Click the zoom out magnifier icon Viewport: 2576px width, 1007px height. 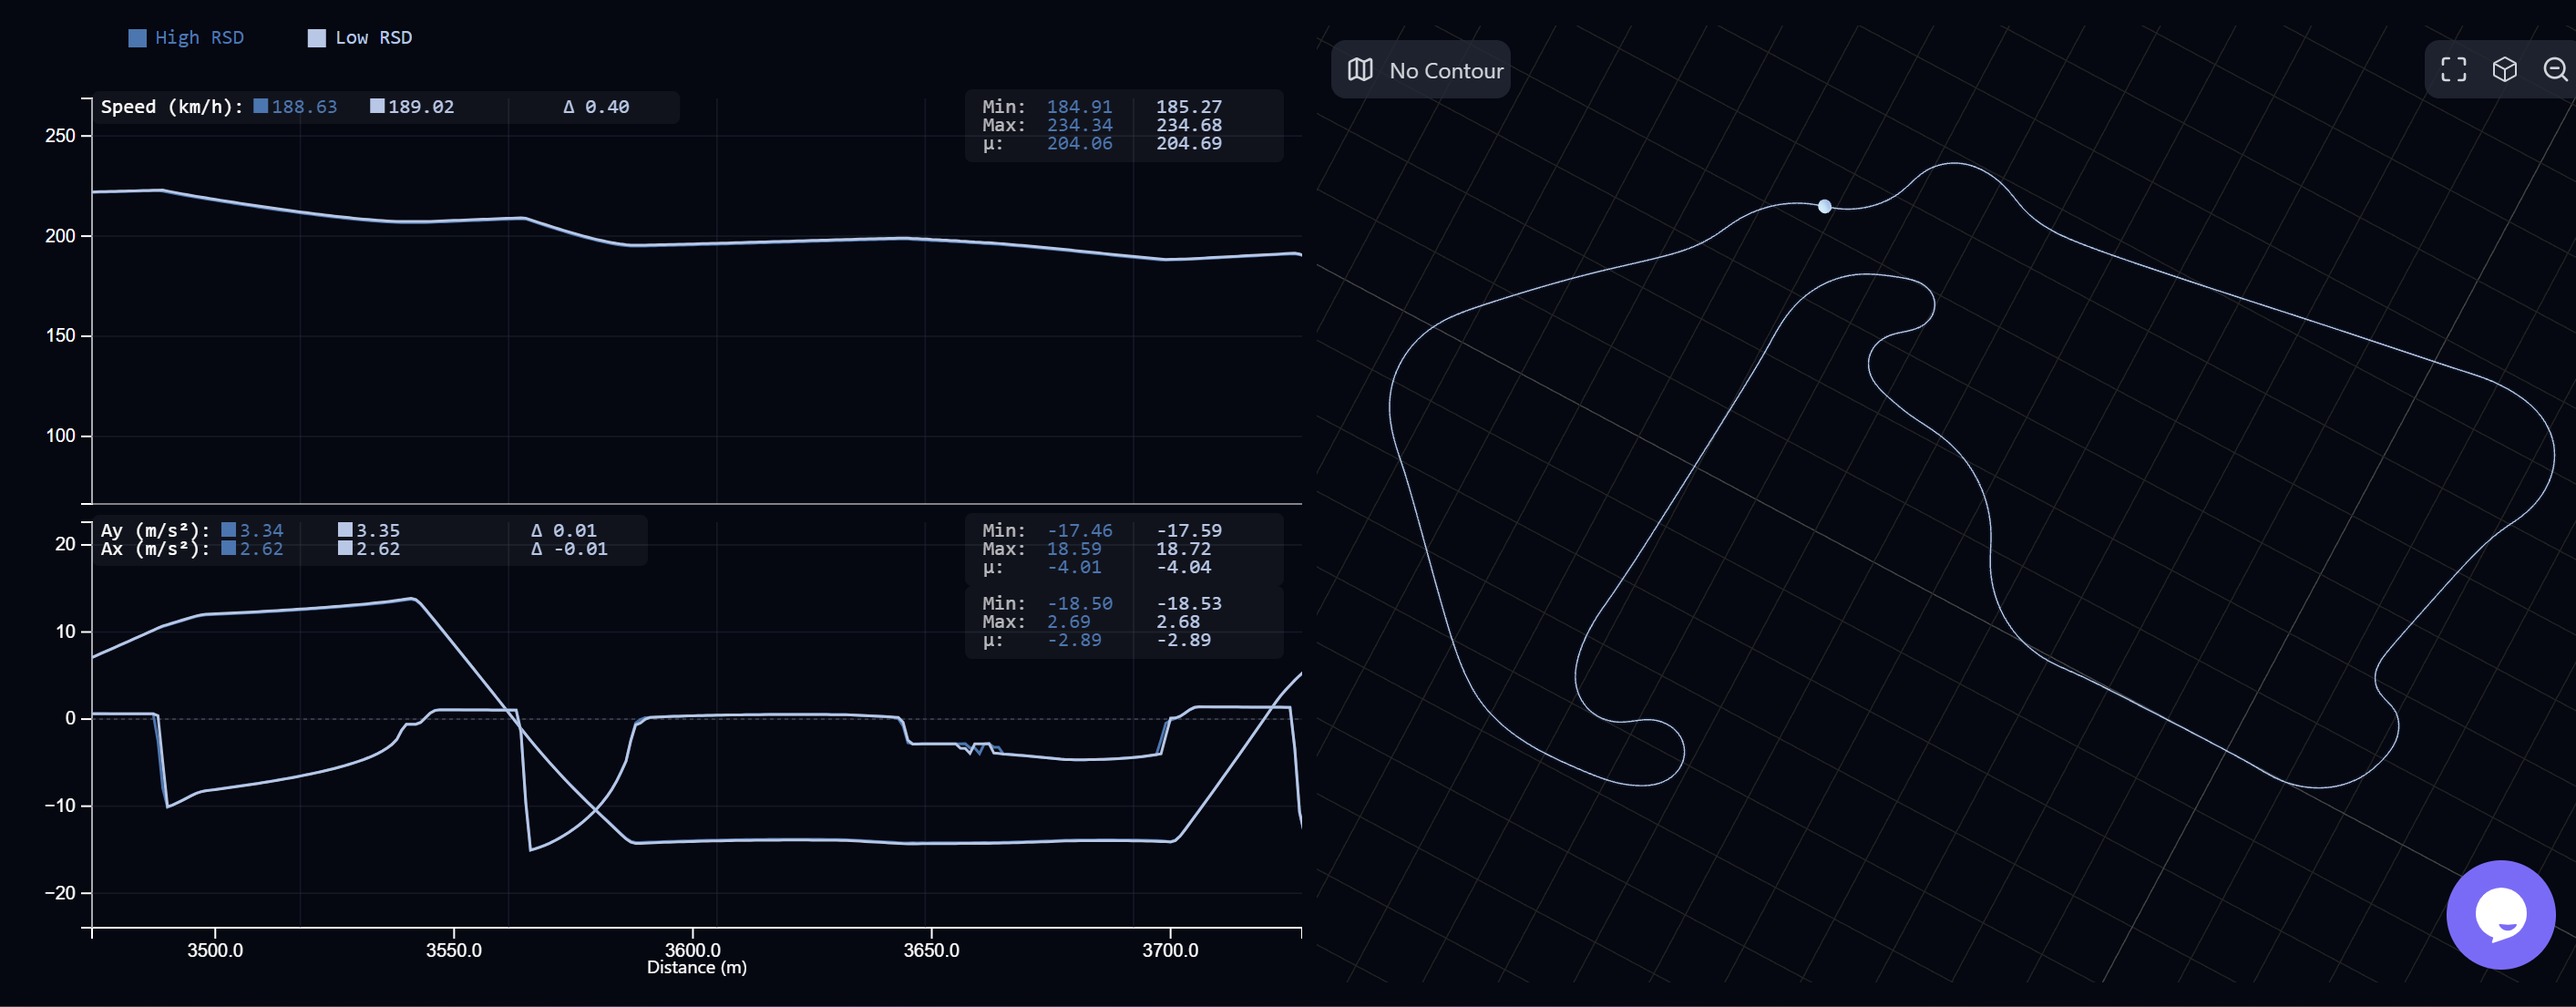[2555, 69]
